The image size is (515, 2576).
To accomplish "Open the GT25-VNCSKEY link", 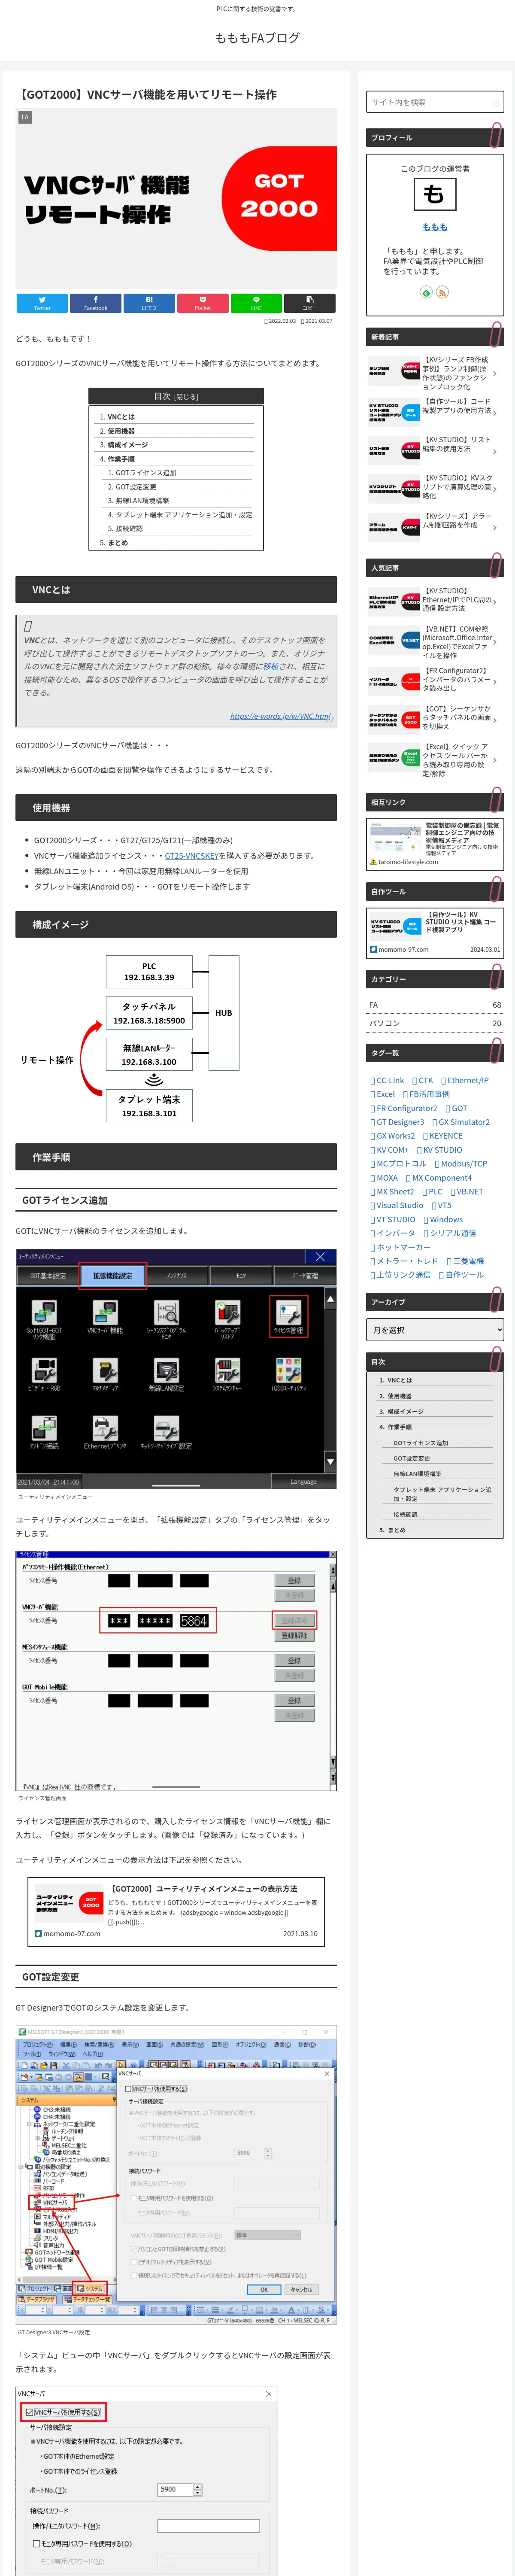I will tap(192, 856).
